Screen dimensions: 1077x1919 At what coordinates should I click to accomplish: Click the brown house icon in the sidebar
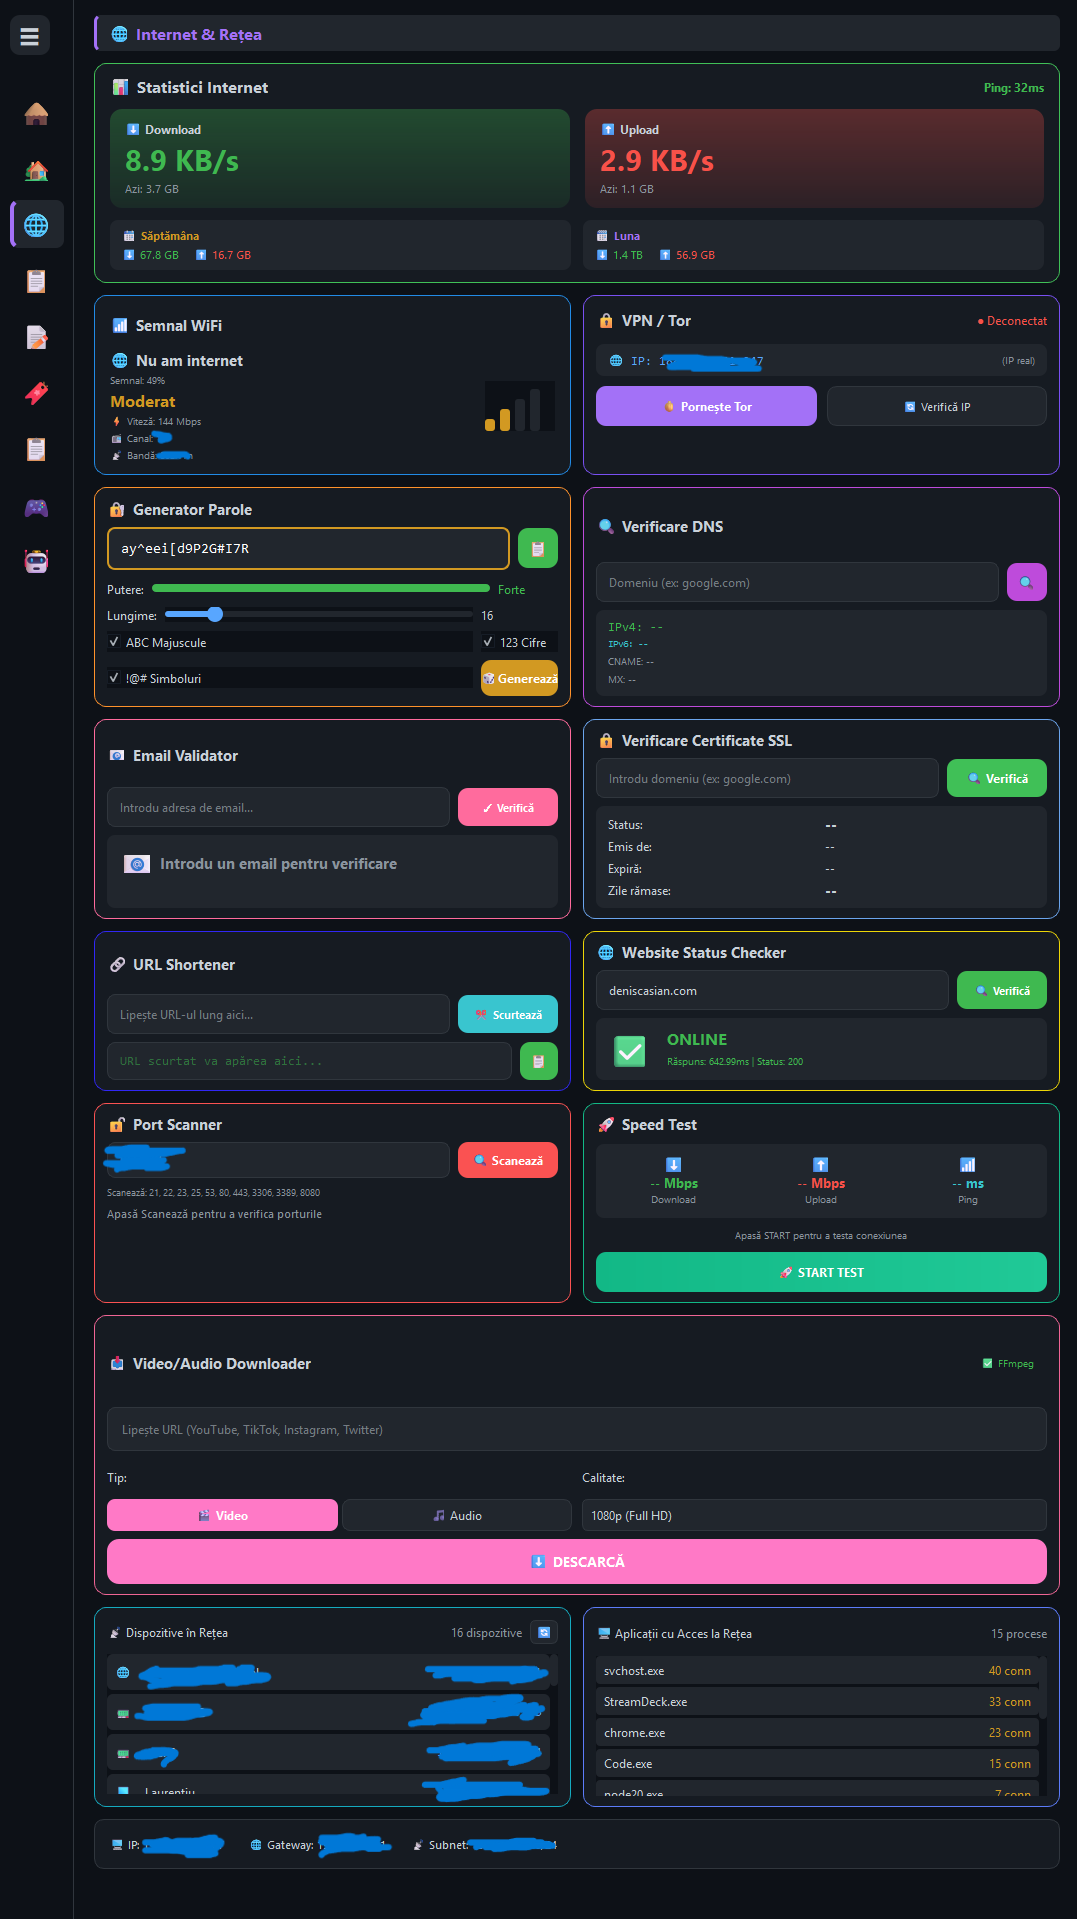pyautogui.click(x=36, y=114)
